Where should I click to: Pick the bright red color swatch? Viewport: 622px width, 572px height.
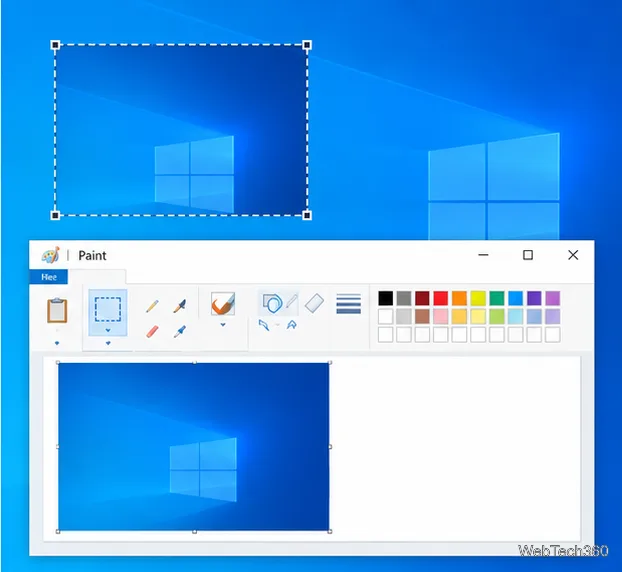(x=441, y=298)
